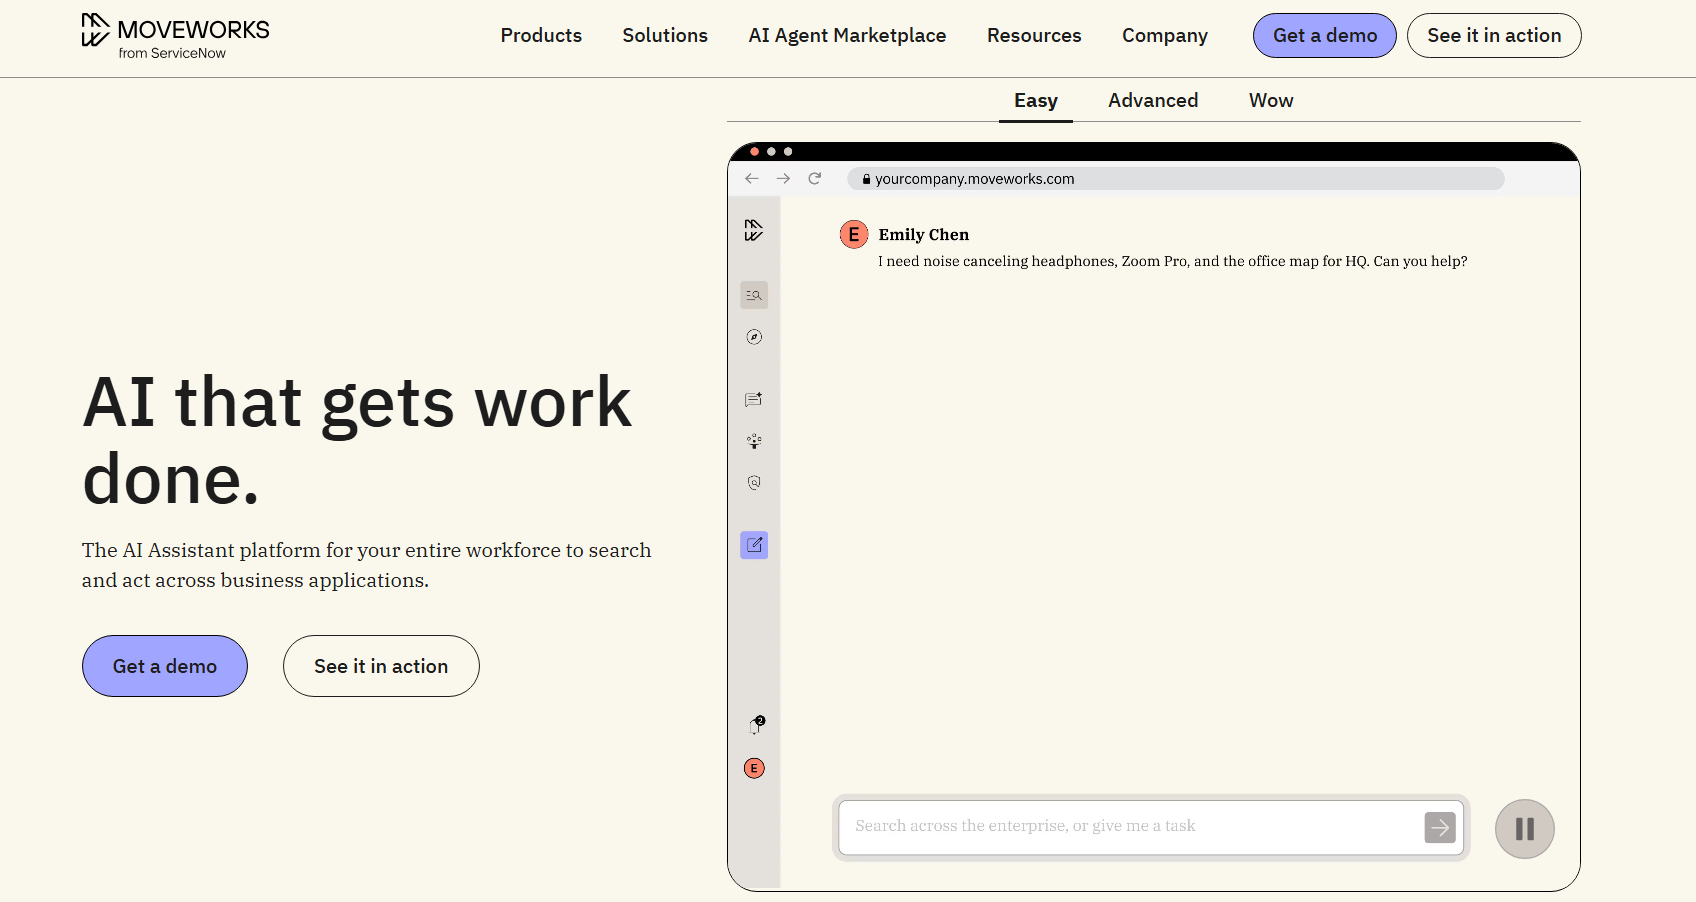This screenshot has width=1696, height=902.
Task: Open AI Agent Marketplace in the navigation
Action: (x=847, y=36)
